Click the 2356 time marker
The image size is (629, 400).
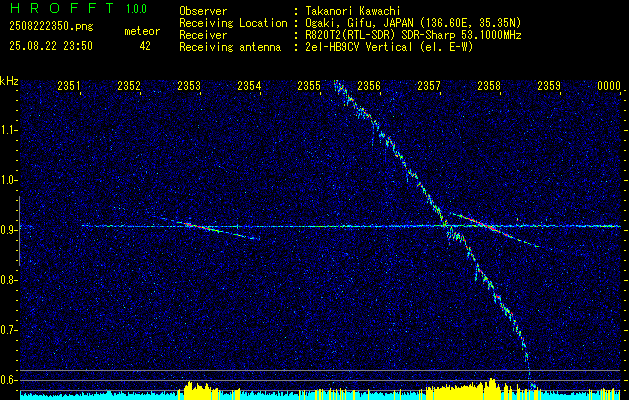(369, 86)
